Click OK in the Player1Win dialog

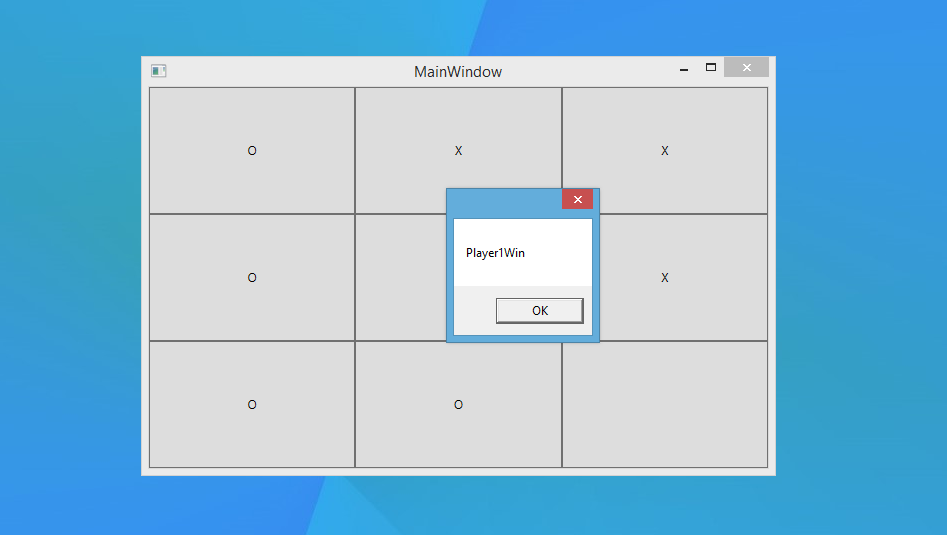[x=539, y=310]
